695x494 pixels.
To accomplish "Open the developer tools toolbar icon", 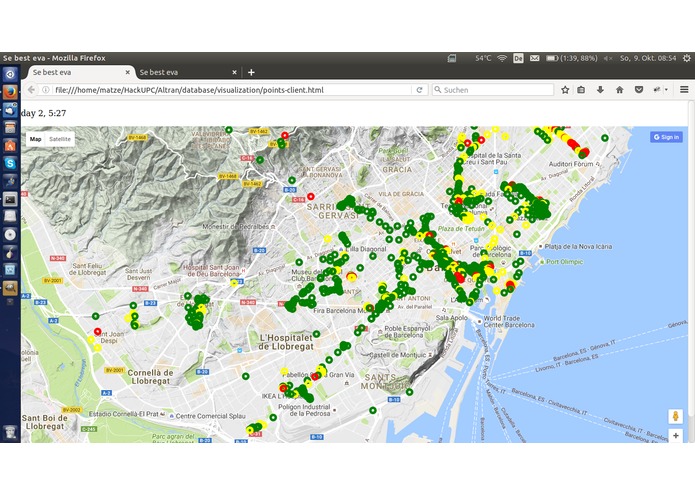I will pos(657,90).
